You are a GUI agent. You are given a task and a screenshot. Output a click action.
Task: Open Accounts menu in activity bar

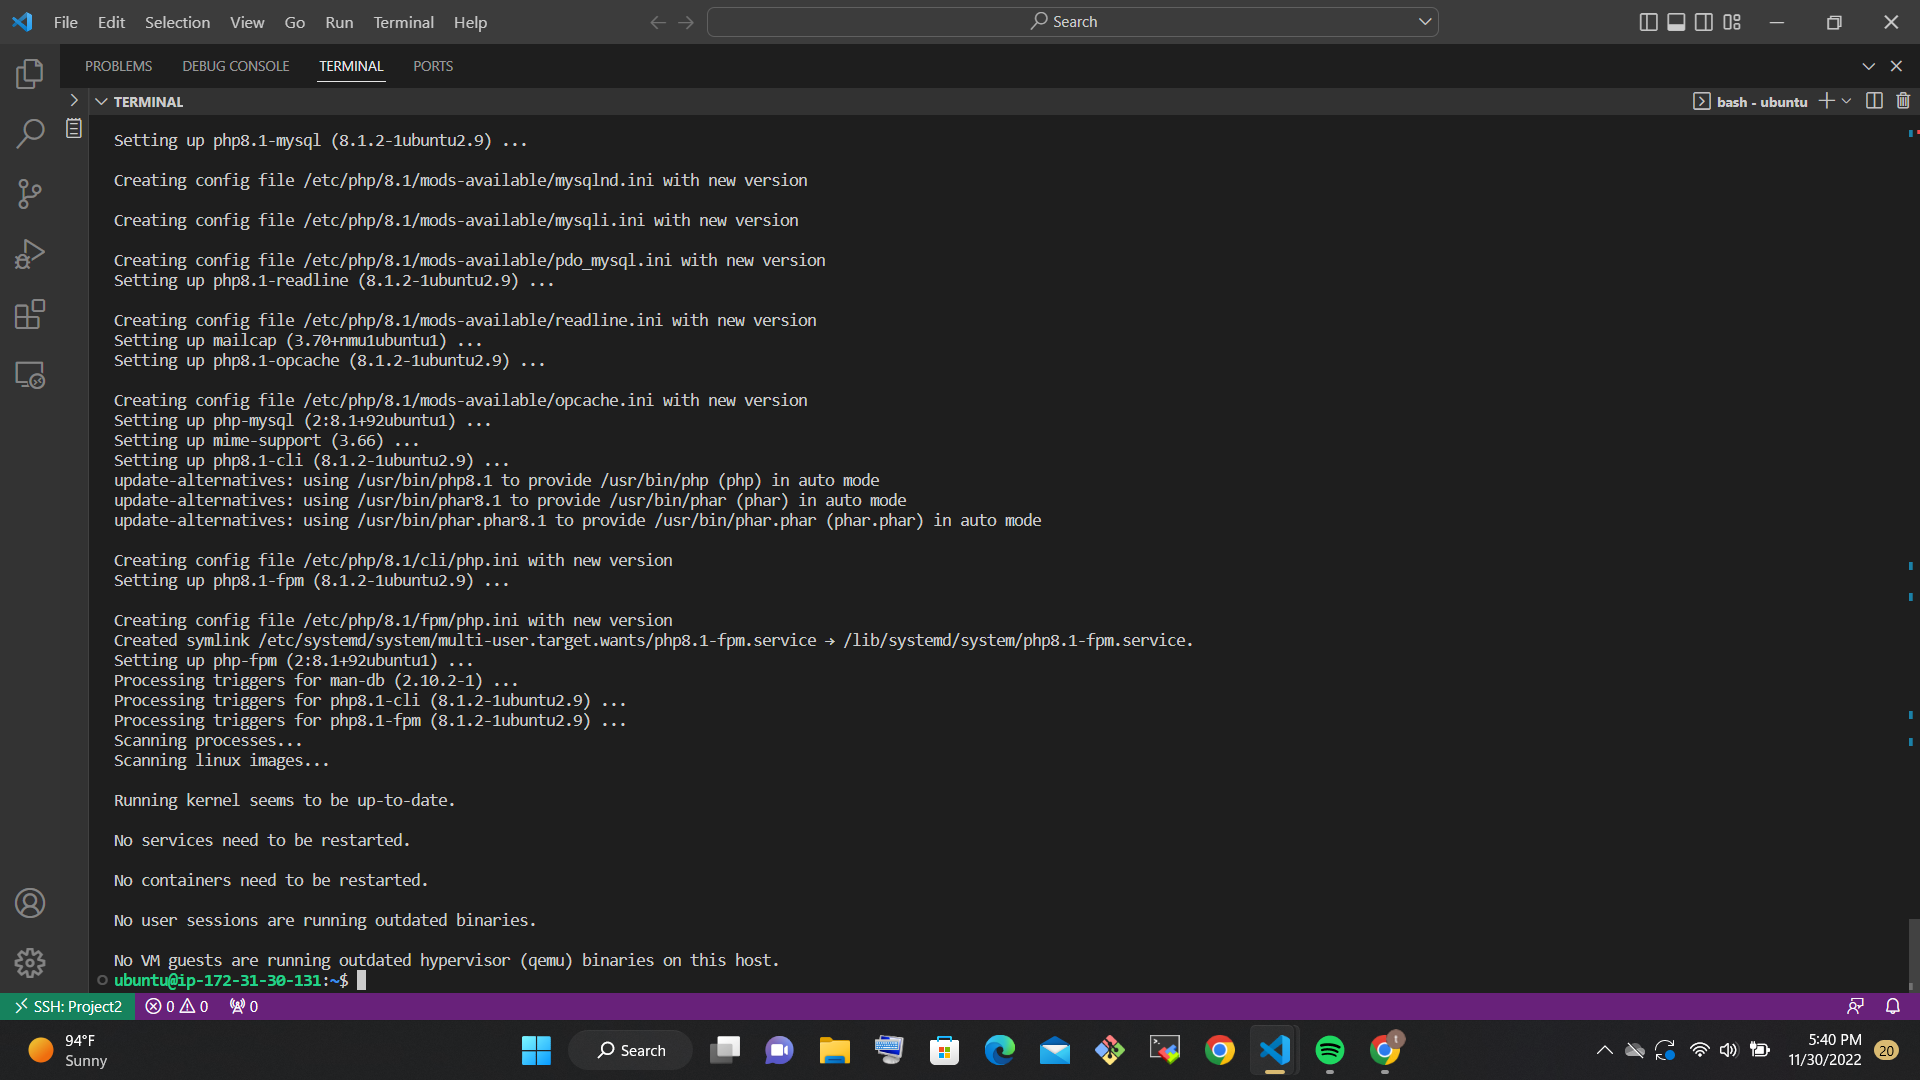30,903
